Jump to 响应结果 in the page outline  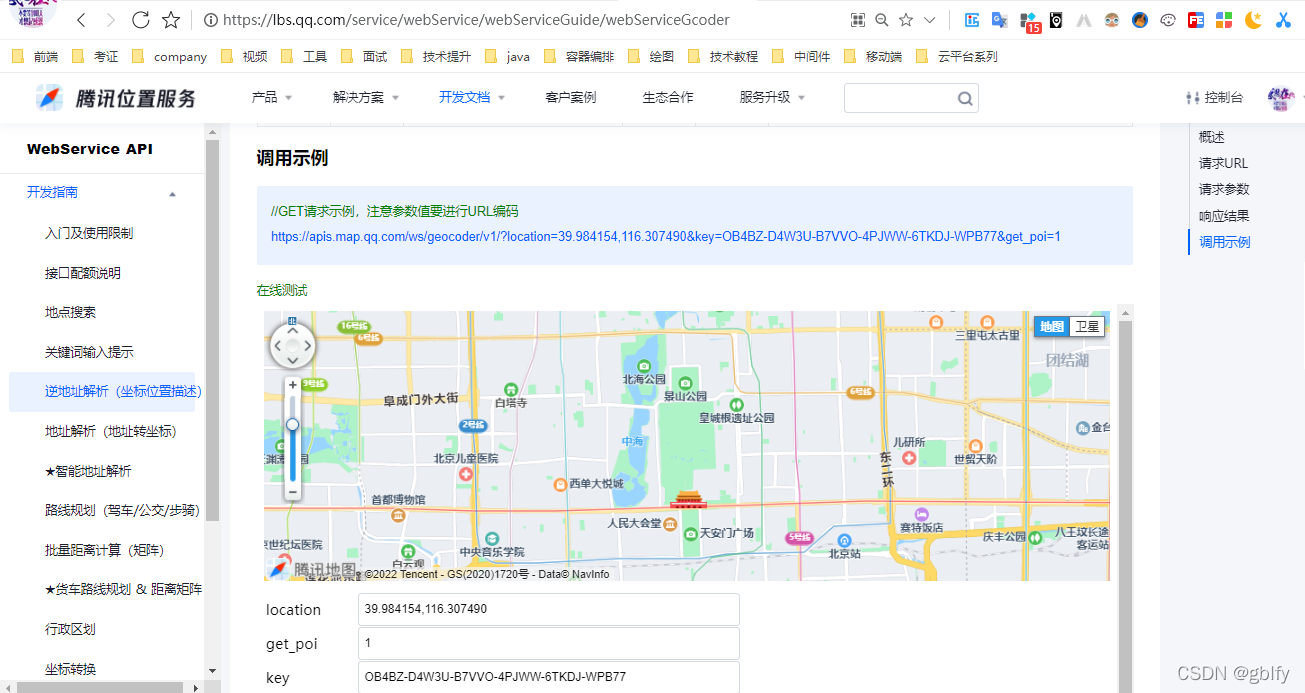1224,216
